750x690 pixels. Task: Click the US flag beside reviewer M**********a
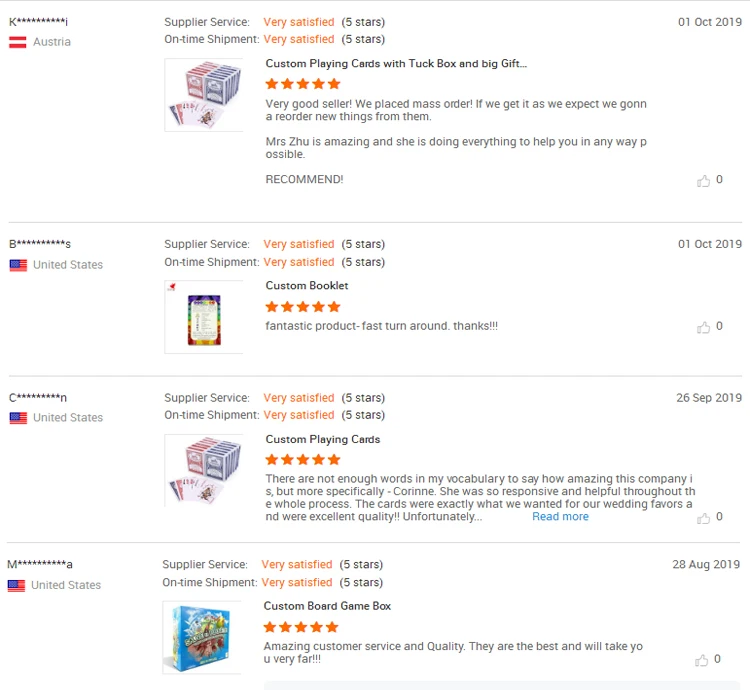click(16, 585)
